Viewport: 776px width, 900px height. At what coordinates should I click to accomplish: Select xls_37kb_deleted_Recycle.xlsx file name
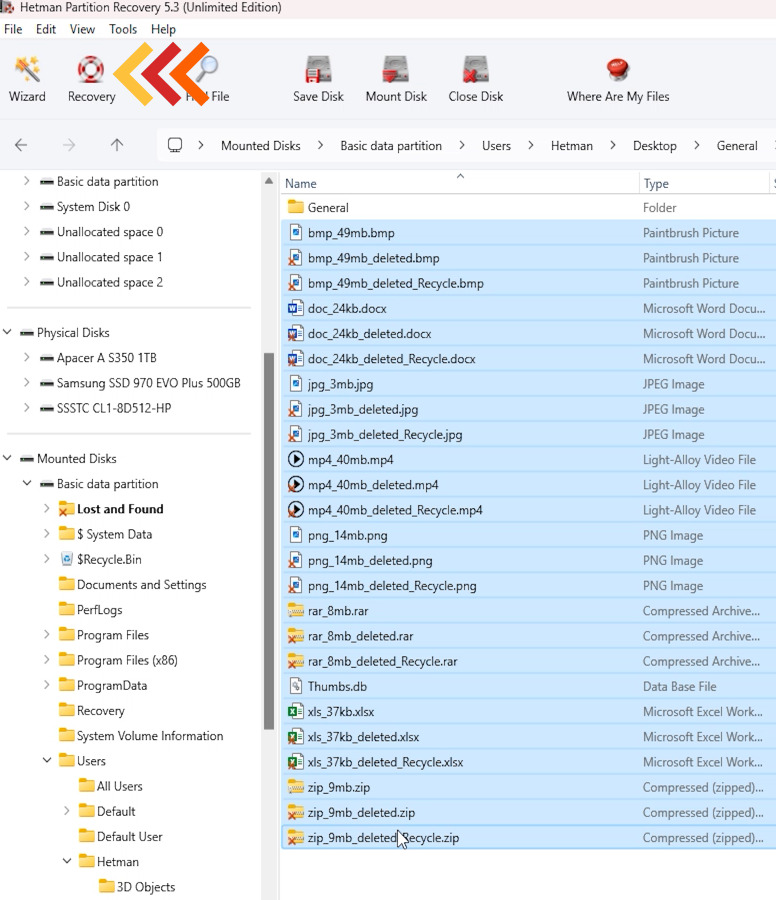pos(385,762)
